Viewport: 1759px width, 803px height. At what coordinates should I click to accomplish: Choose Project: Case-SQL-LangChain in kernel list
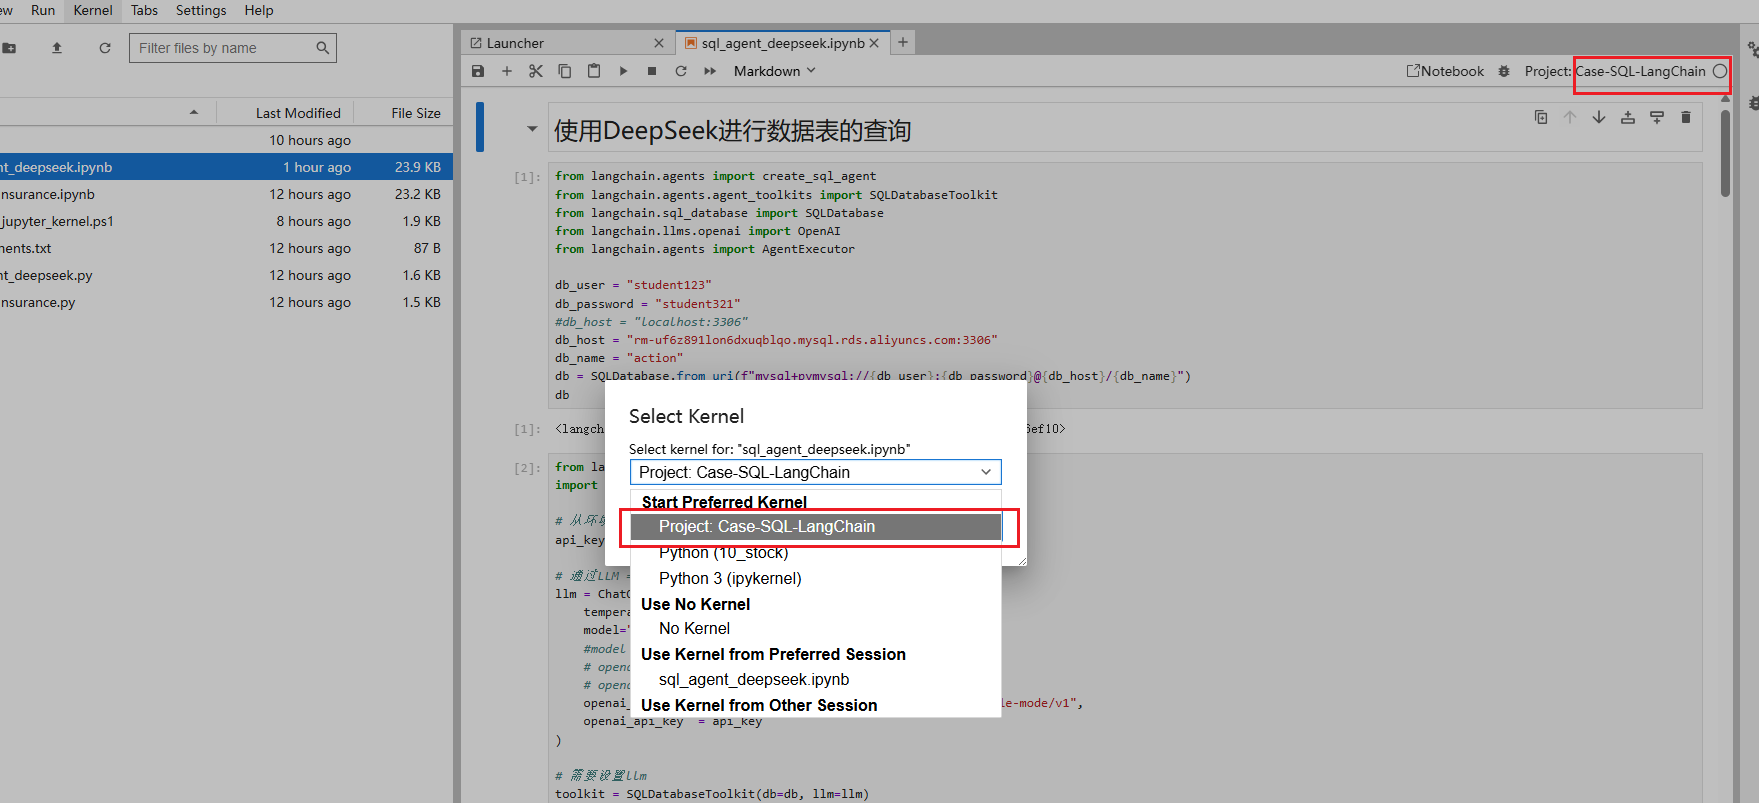click(815, 527)
